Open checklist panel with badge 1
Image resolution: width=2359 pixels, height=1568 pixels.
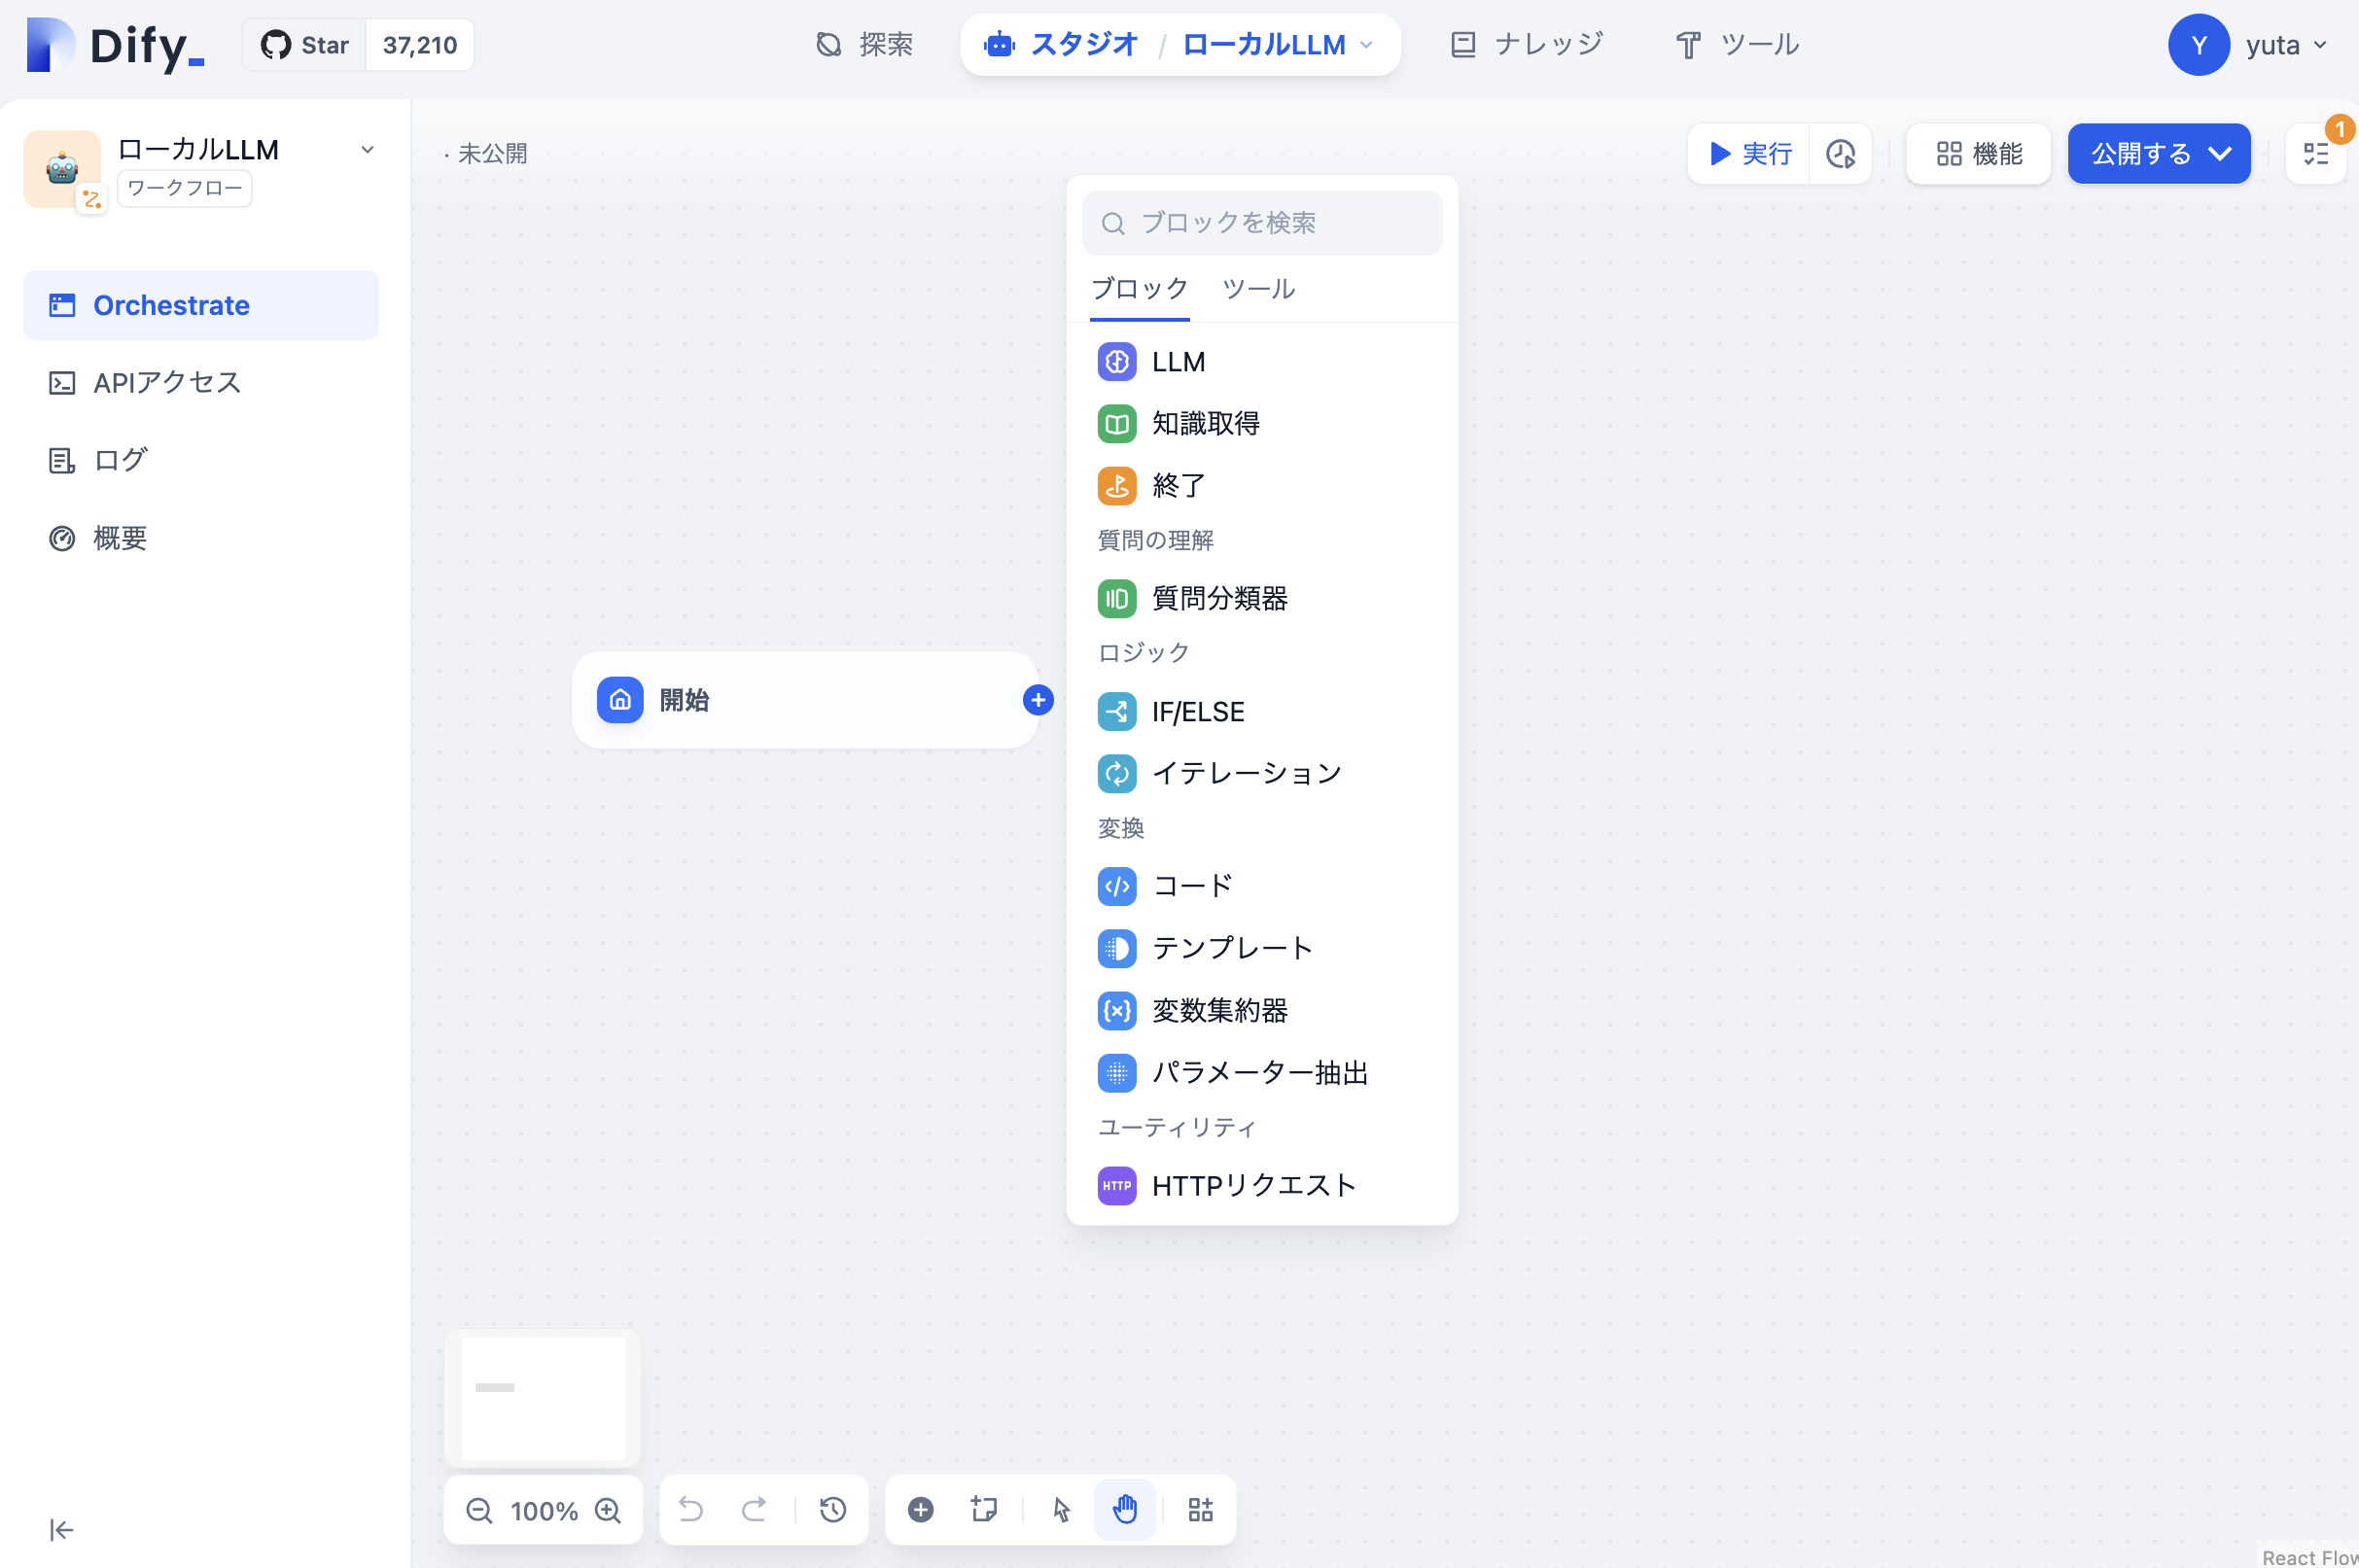2316,154
